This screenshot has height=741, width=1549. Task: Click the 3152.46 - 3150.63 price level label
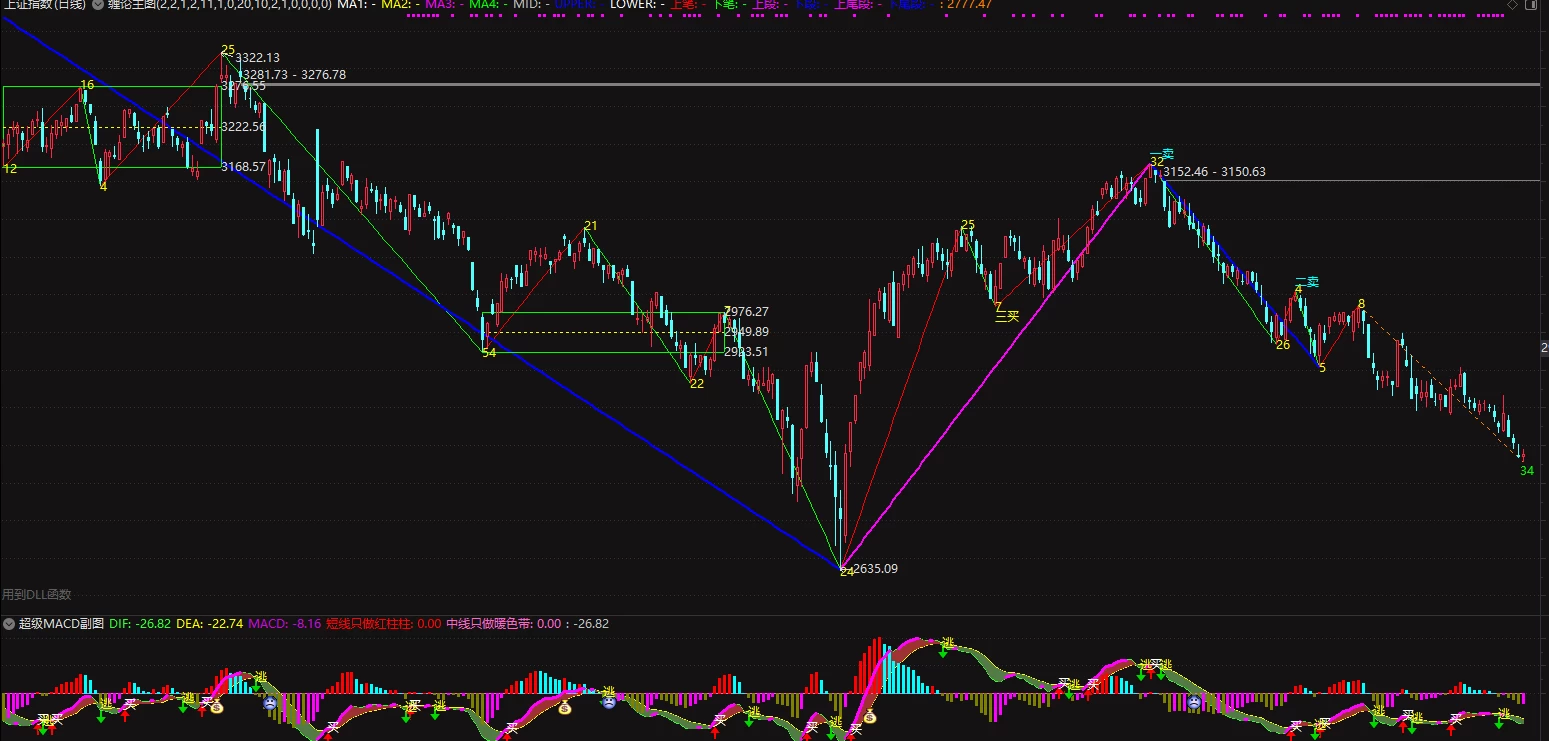(x=1214, y=172)
